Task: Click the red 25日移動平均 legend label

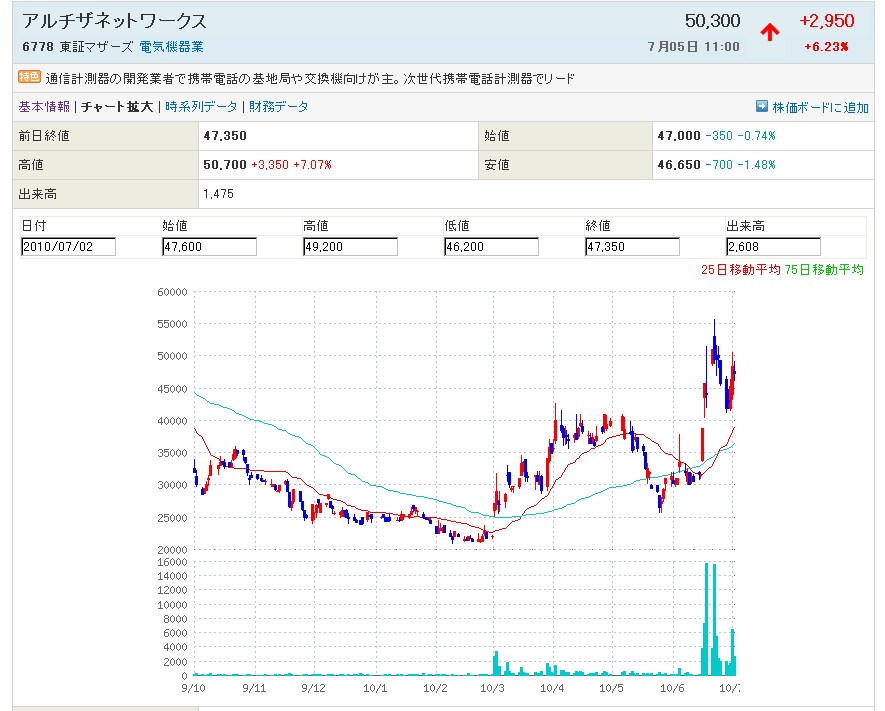Action: click(740, 269)
